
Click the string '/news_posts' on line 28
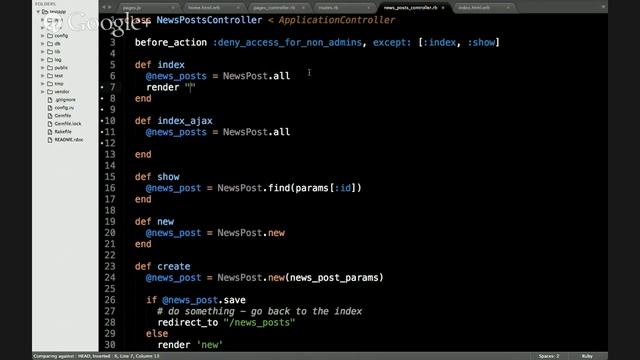259,322
